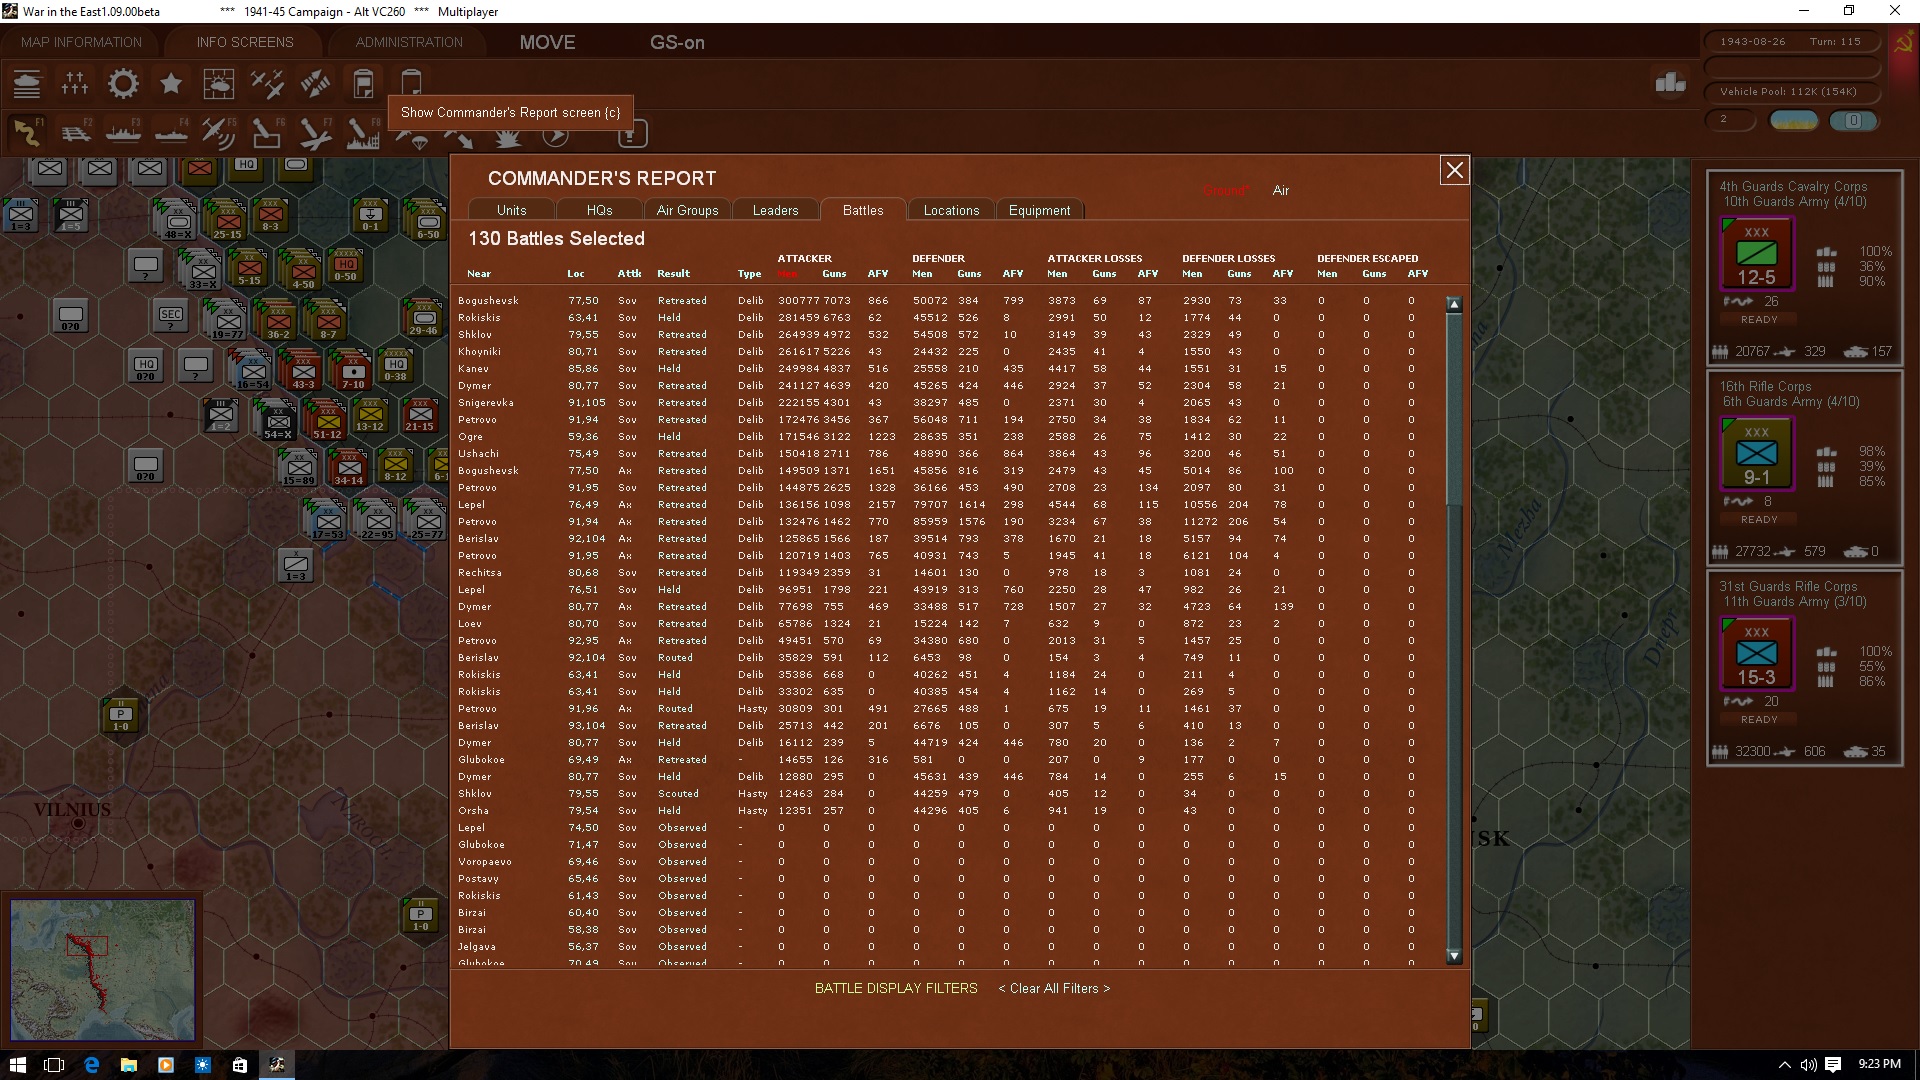Open the production gear icon
Image resolution: width=1920 pixels, height=1080 pixels.
[123, 84]
